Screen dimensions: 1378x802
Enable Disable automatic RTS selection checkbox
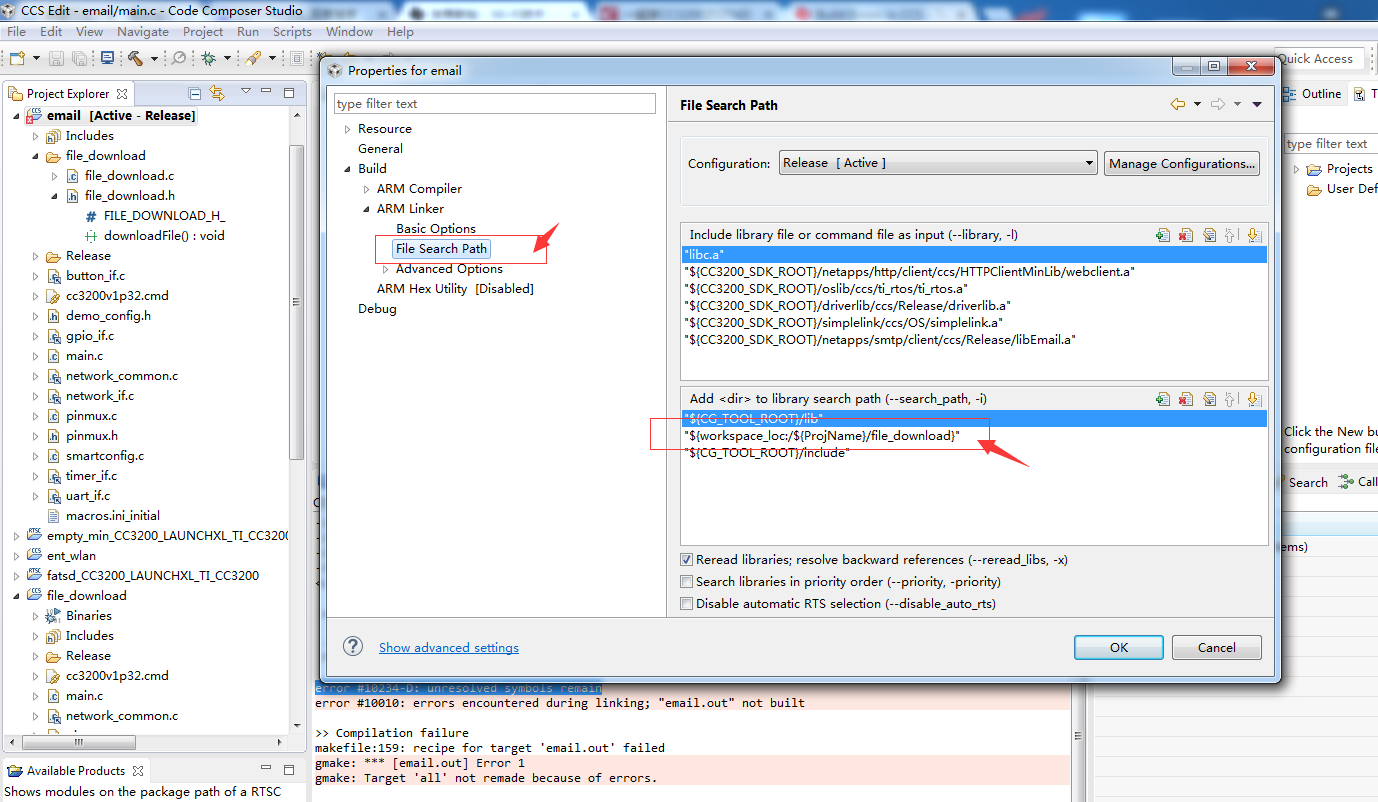(686, 604)
